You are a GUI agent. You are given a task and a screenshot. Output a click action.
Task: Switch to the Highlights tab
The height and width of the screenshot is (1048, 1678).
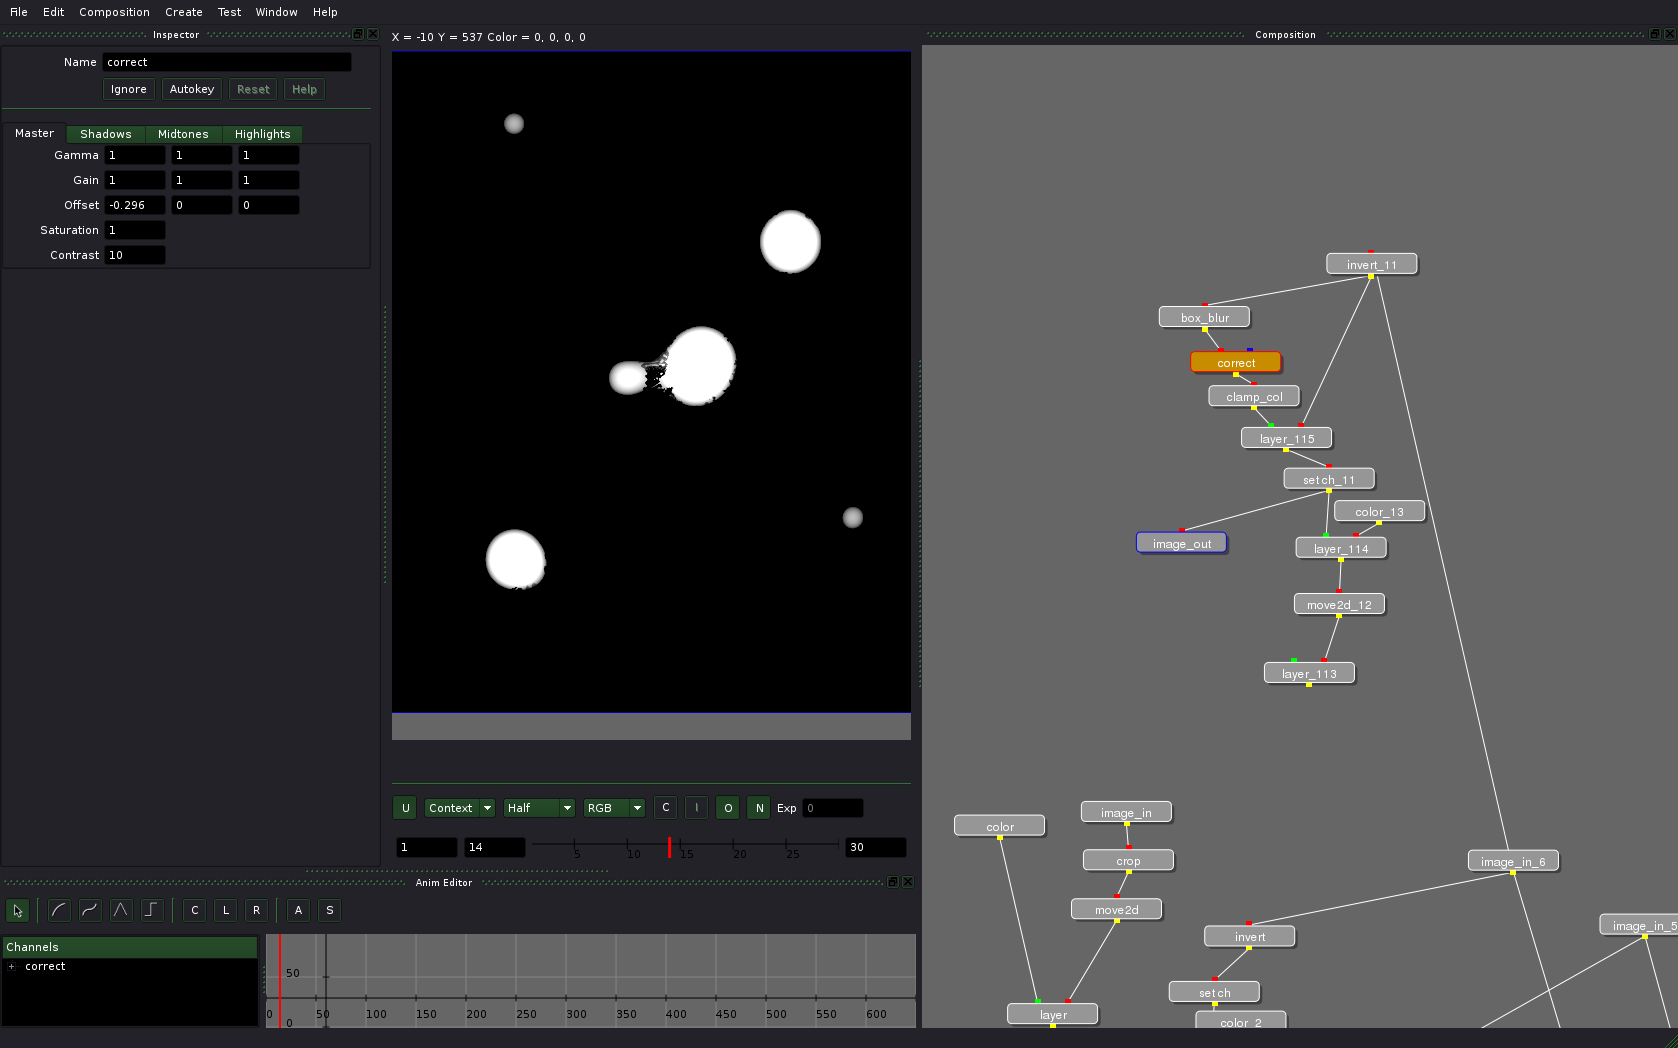point(263,134)
